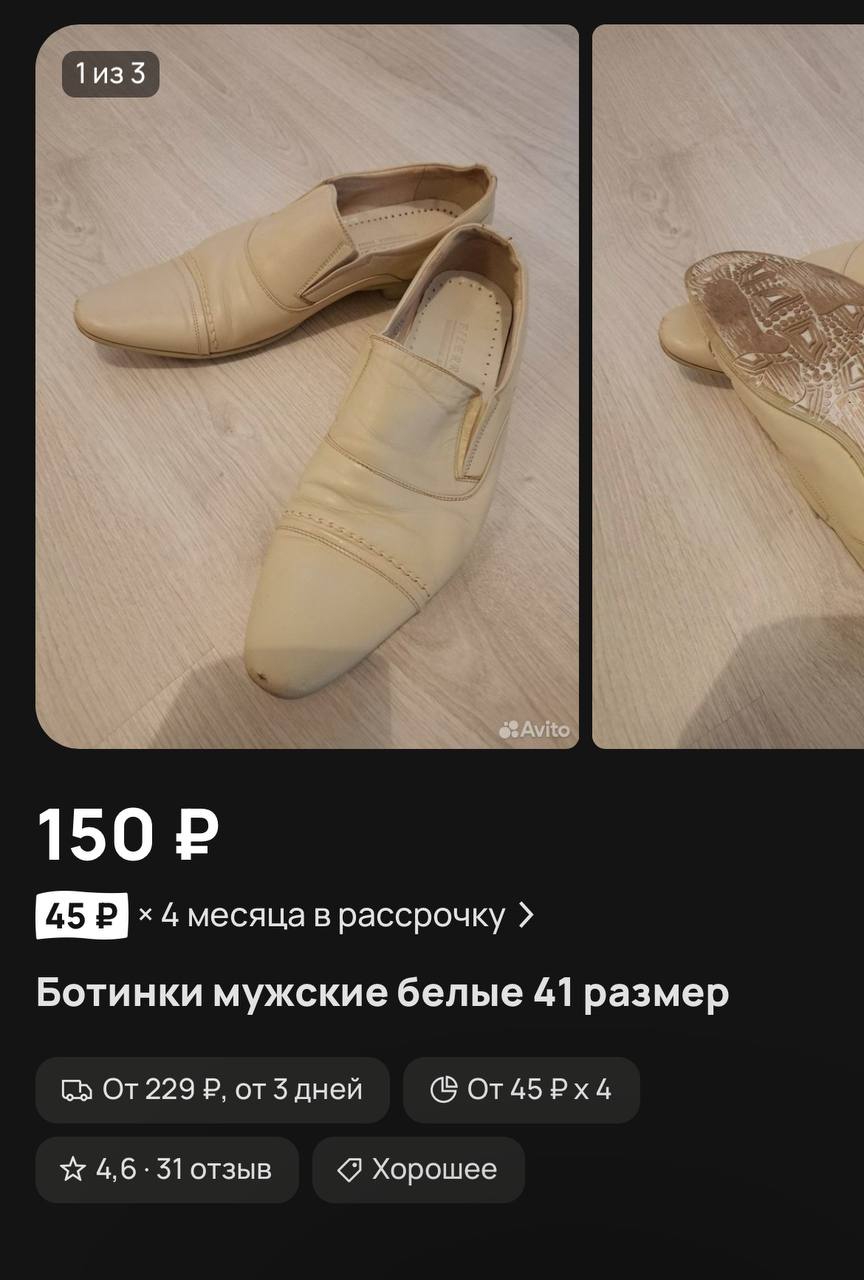Open delivery chip 'От 229 ₽, от 3 дней'
The height and width of the screenshot is (1280, 864).
tap(212, 1090)
